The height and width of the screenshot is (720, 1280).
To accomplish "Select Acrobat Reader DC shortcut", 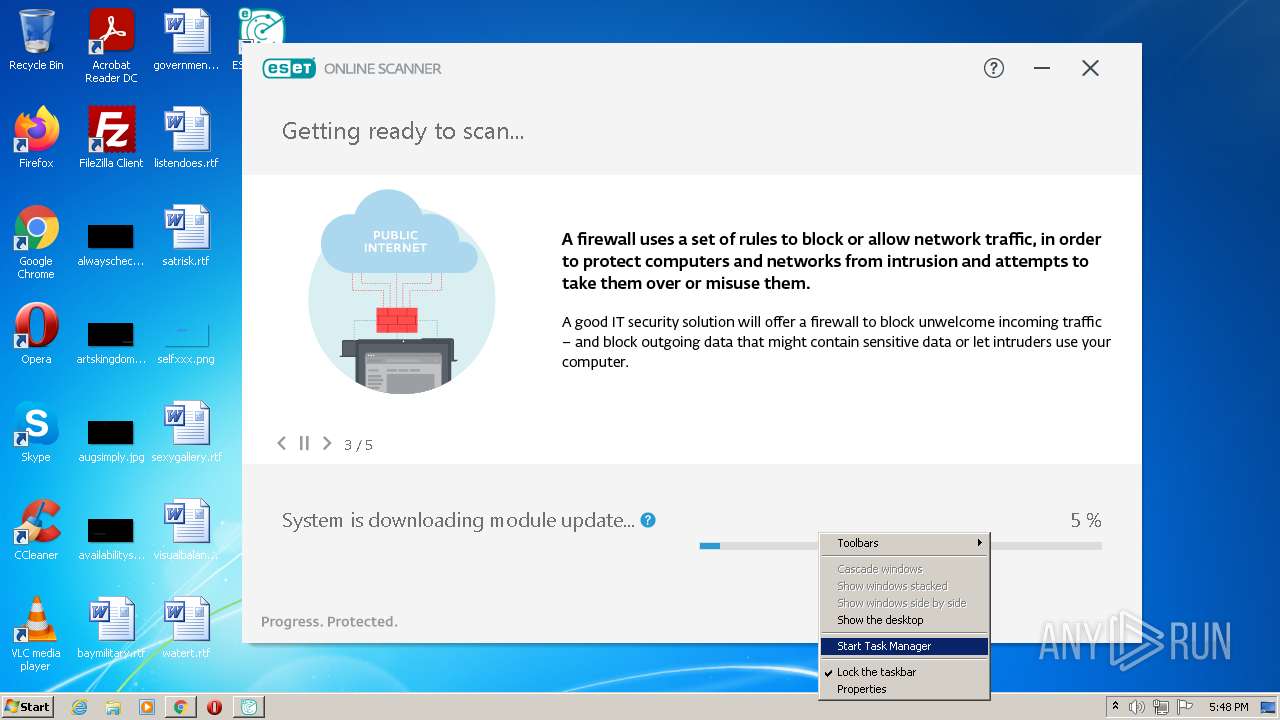I will click(x=111, y=46).
